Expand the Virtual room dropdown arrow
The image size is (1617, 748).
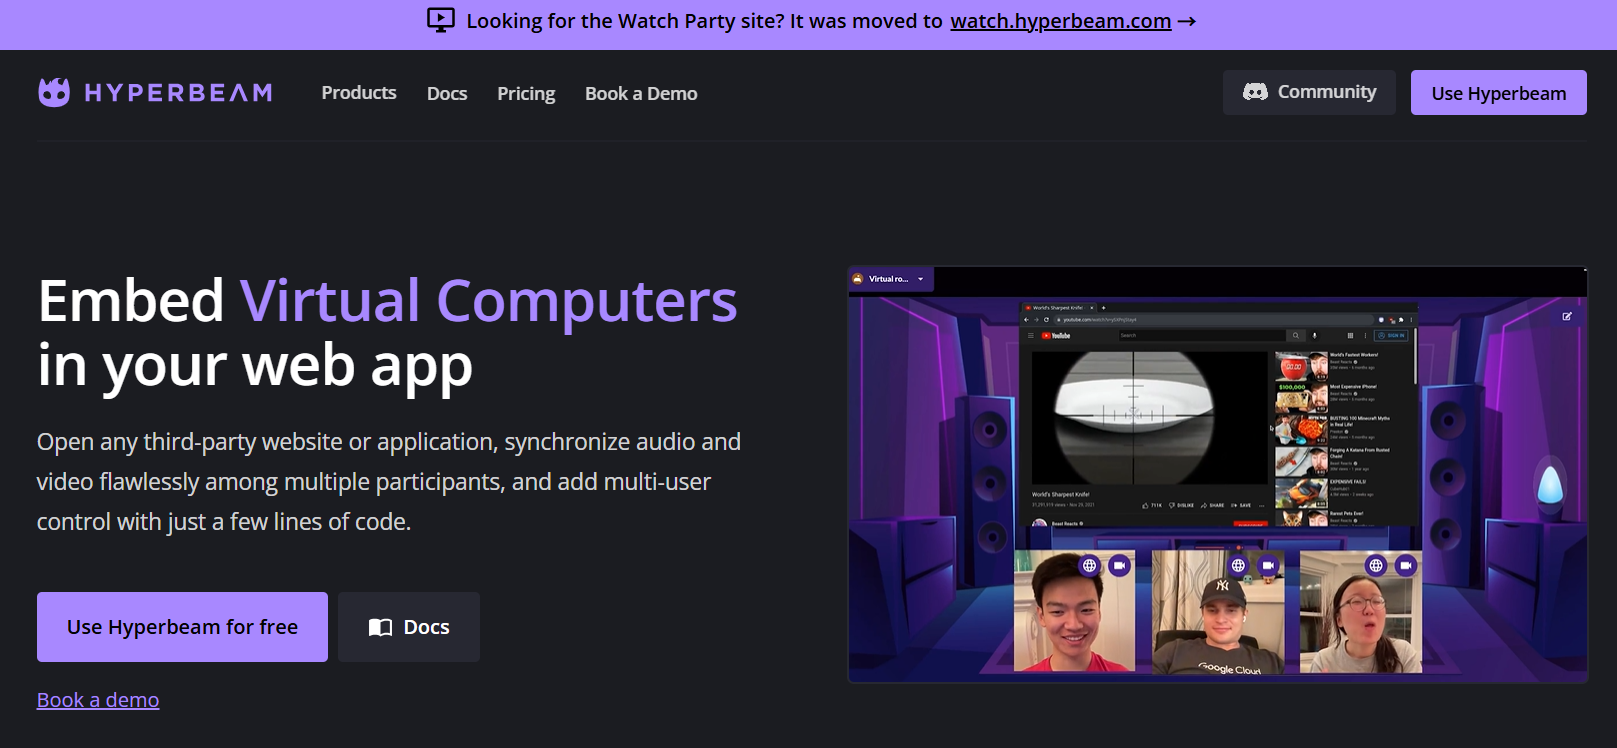point(920,279)
